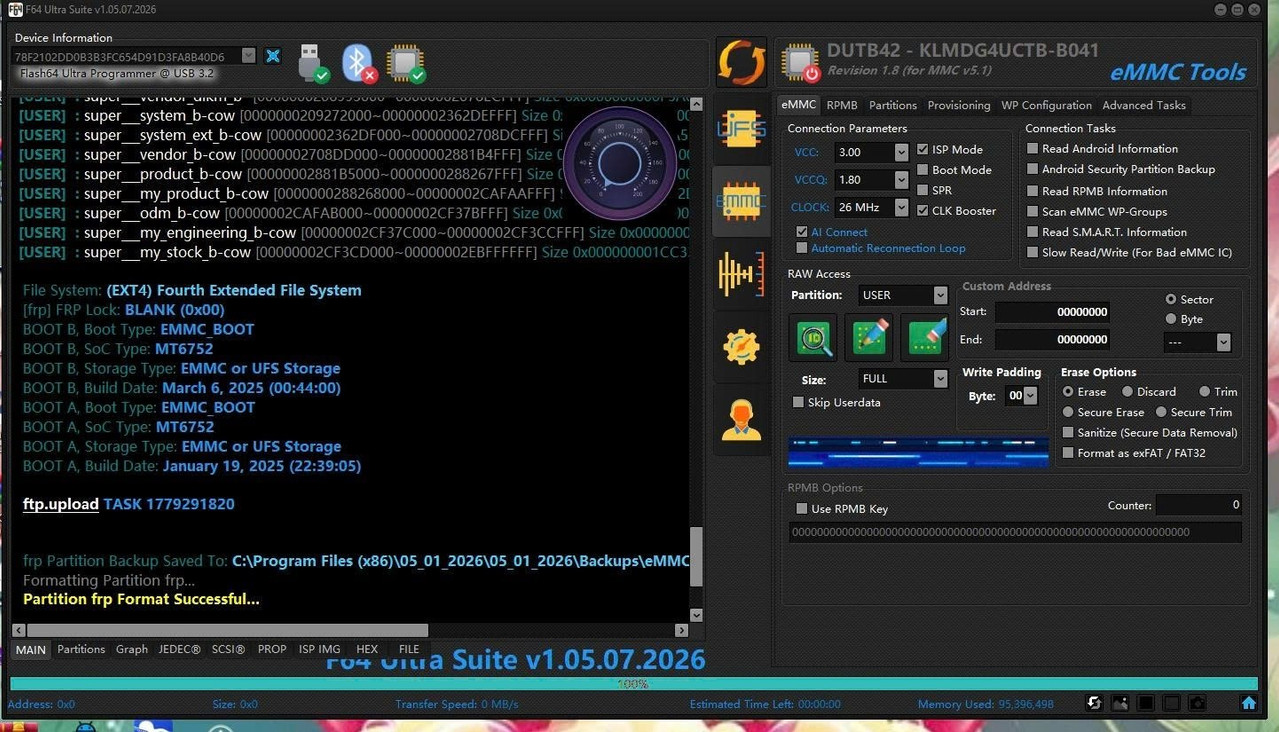The height and width of the screenshot is (732, 1279).
Task: Open the ISP IMG bottom tab
Action: [x=320, y=649]
